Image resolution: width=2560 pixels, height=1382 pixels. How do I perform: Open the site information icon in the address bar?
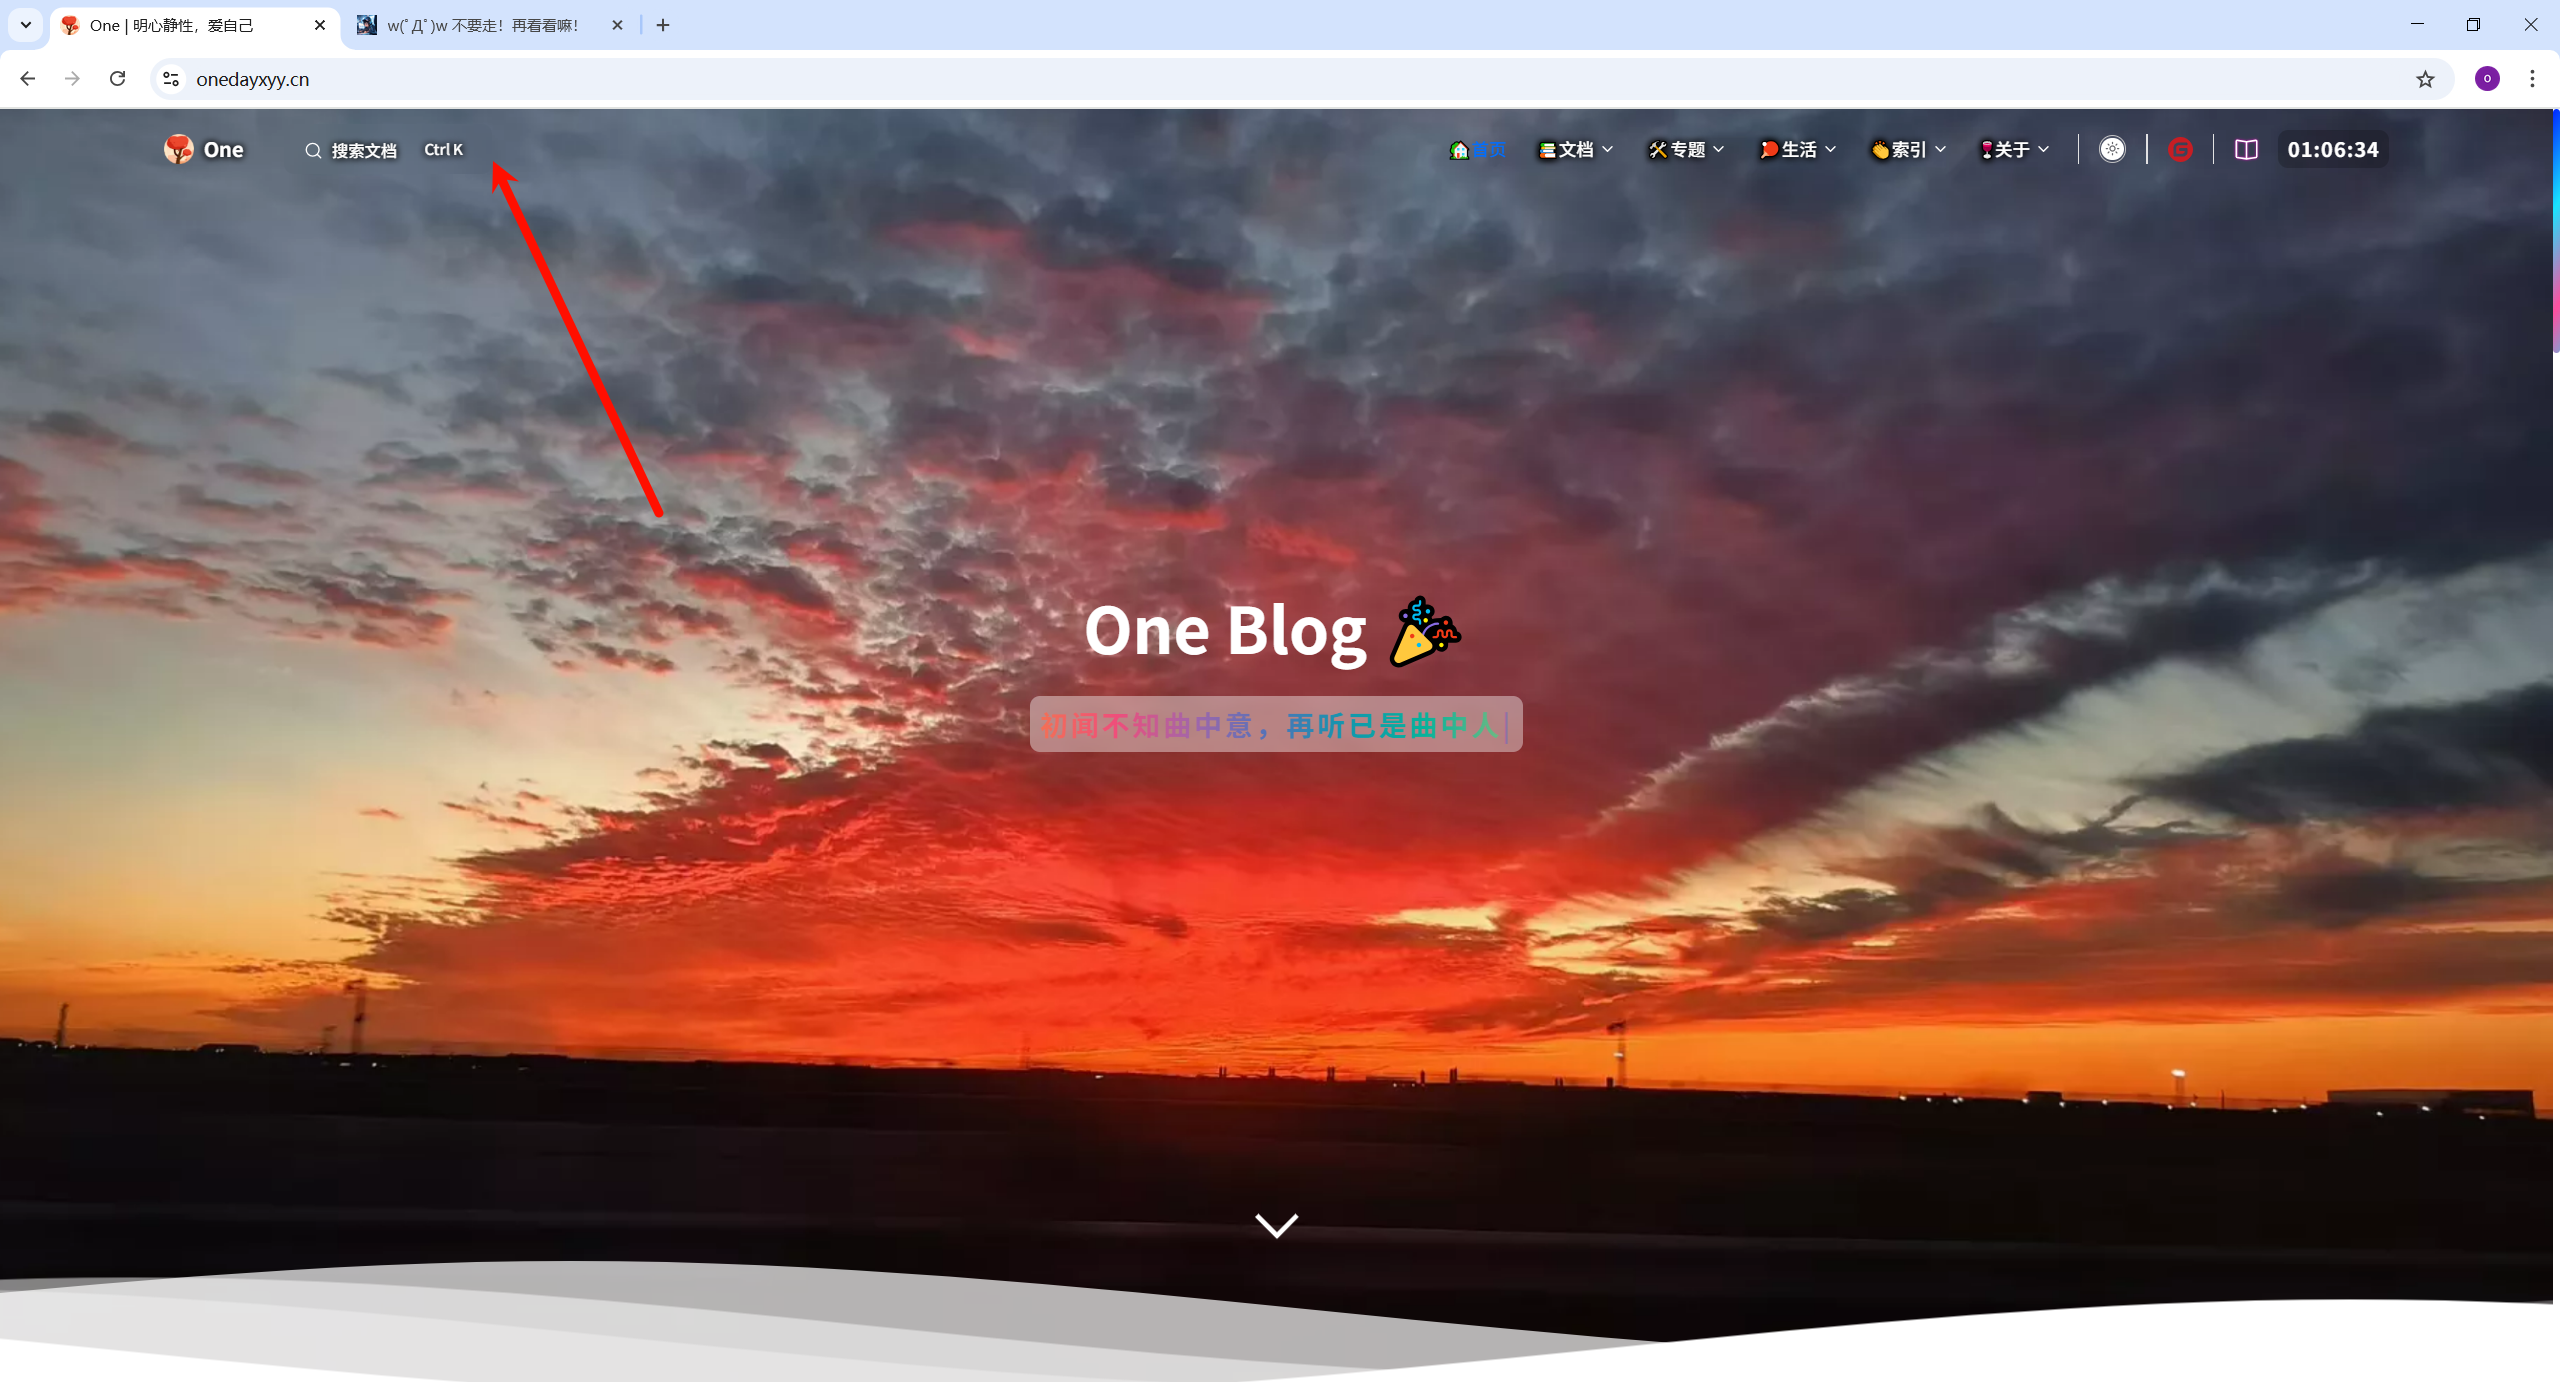(171, 79)
